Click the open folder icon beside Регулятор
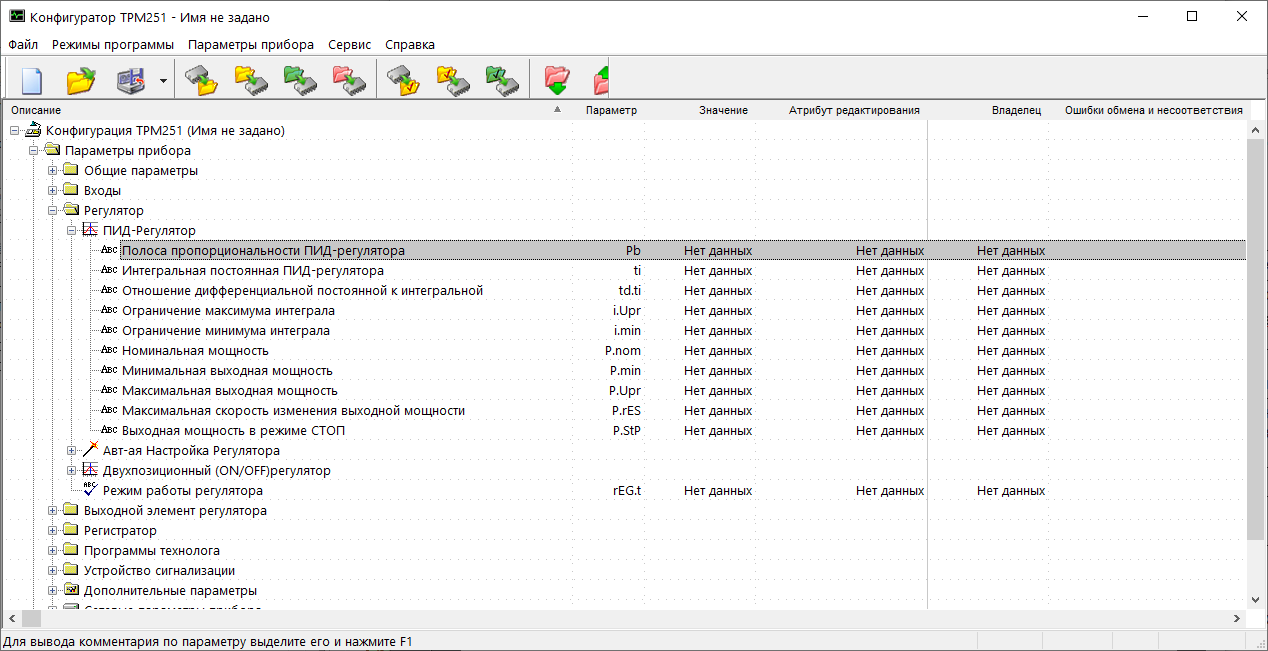This screenshot has width=1268, height=651. (x=70, y=211)
